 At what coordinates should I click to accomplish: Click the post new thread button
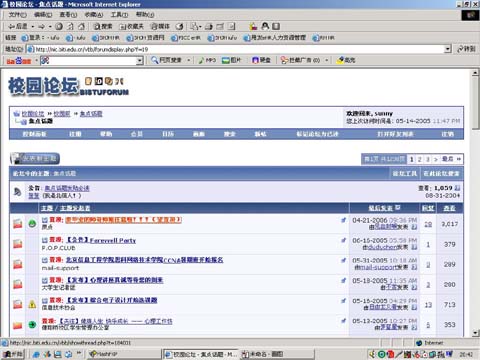tap(35, 159)
